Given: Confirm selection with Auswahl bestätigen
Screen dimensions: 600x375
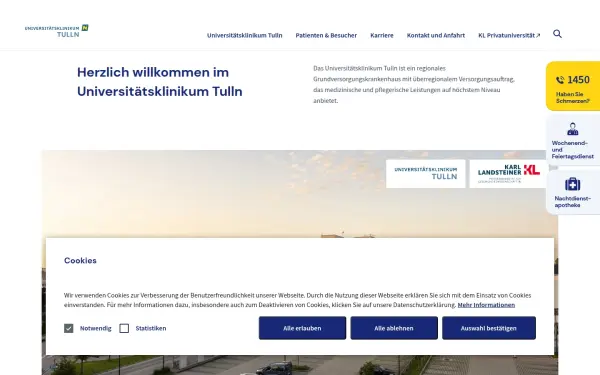Looking at the screenshot, I should point(489,328).
